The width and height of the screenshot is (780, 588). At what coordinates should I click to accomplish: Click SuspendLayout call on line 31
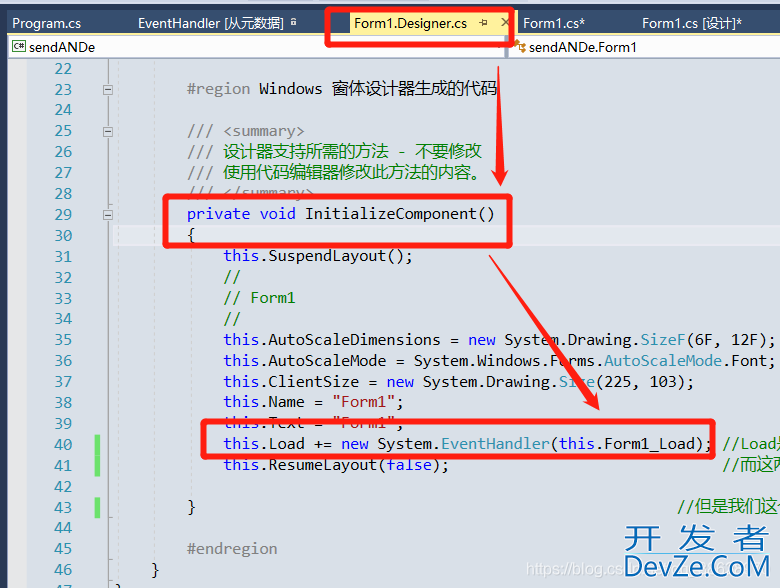(327, 256)
